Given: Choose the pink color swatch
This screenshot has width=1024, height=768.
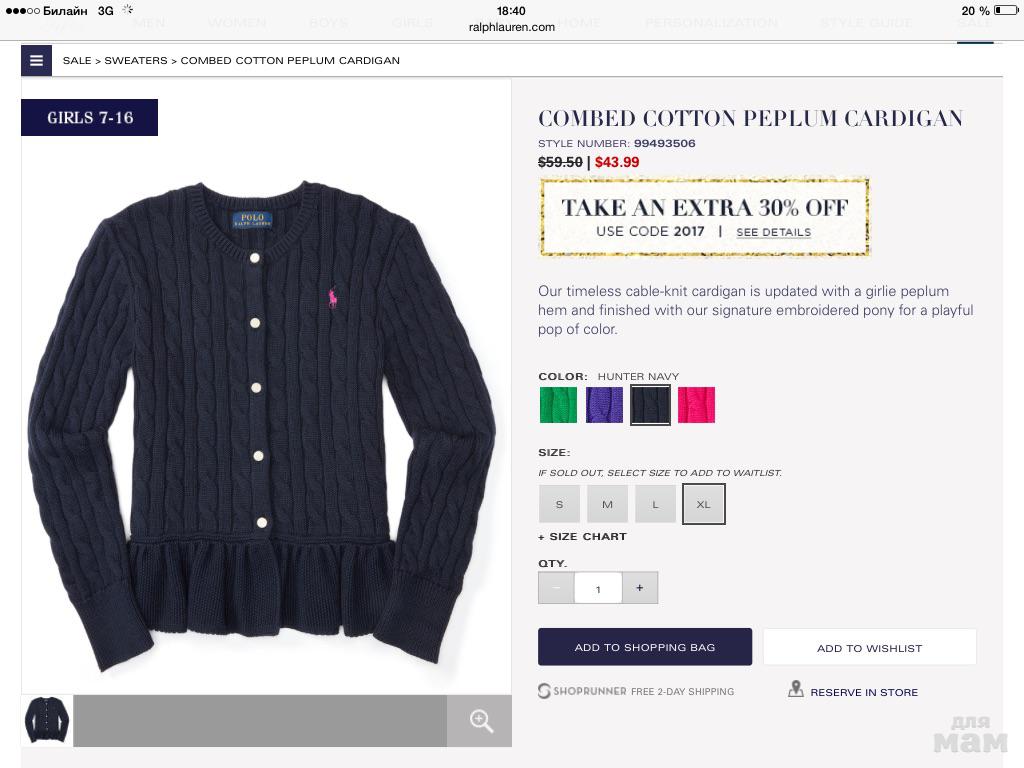Looking at the screenshot, I should [696, 405].
